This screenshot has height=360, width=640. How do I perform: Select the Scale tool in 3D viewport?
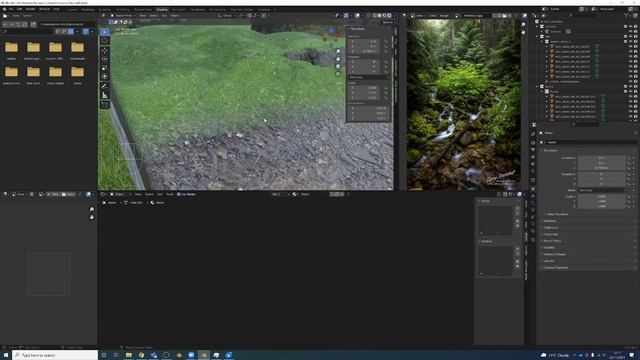click(x=105, y=68)
